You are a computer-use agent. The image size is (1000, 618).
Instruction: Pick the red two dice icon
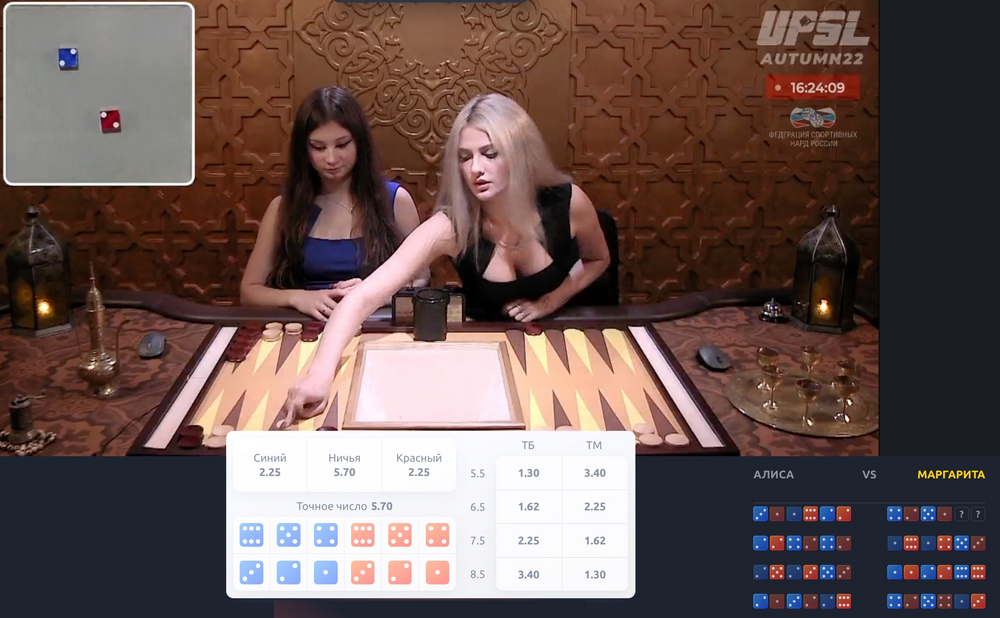400,573
